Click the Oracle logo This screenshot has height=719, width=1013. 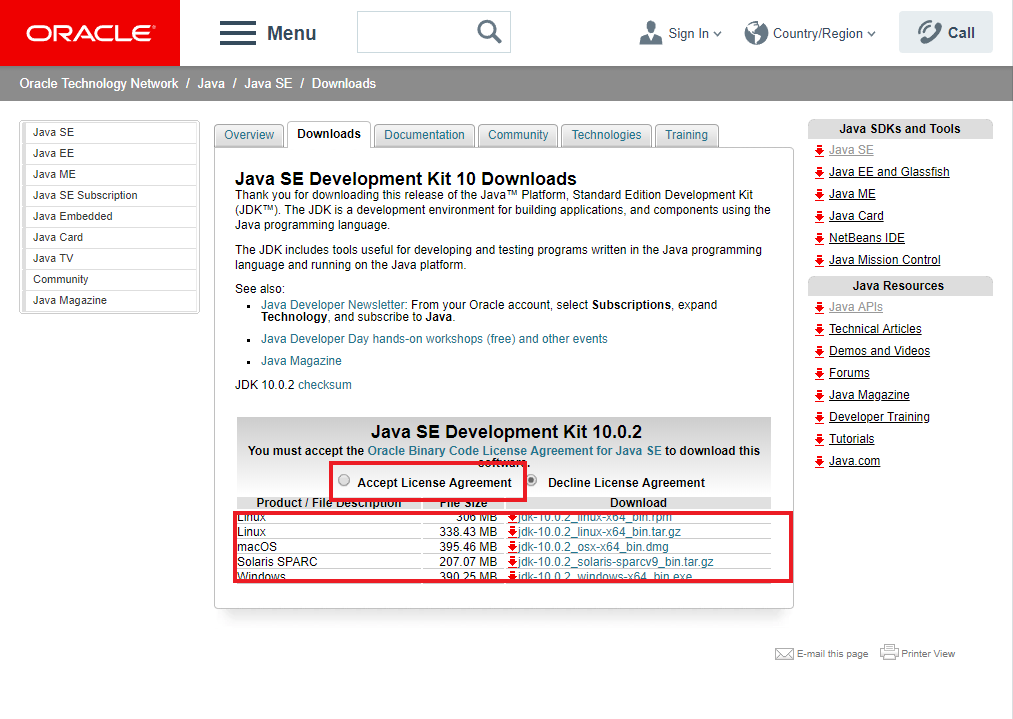click(x=90, y=33)
